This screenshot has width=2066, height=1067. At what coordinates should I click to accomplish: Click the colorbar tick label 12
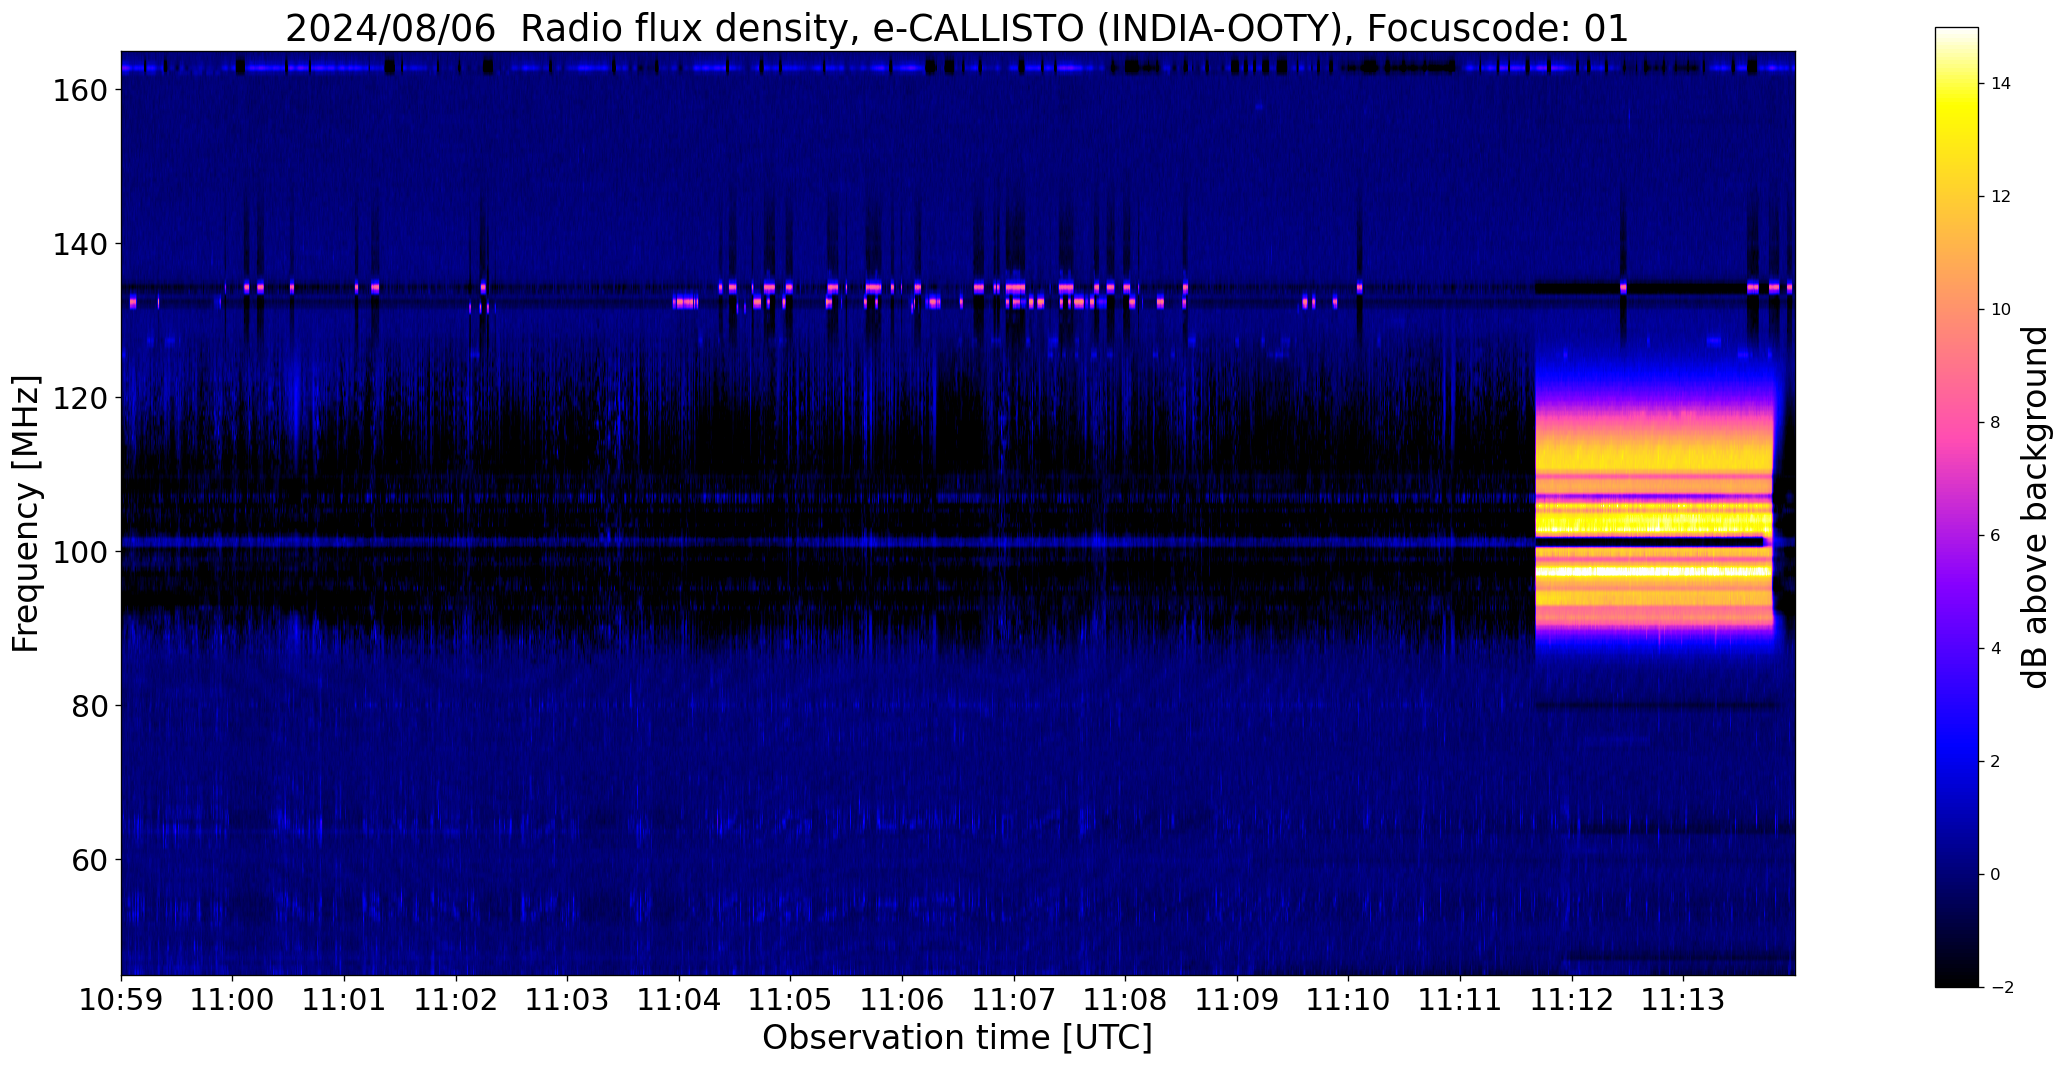pyautogui.click(x=2001, y=197)
